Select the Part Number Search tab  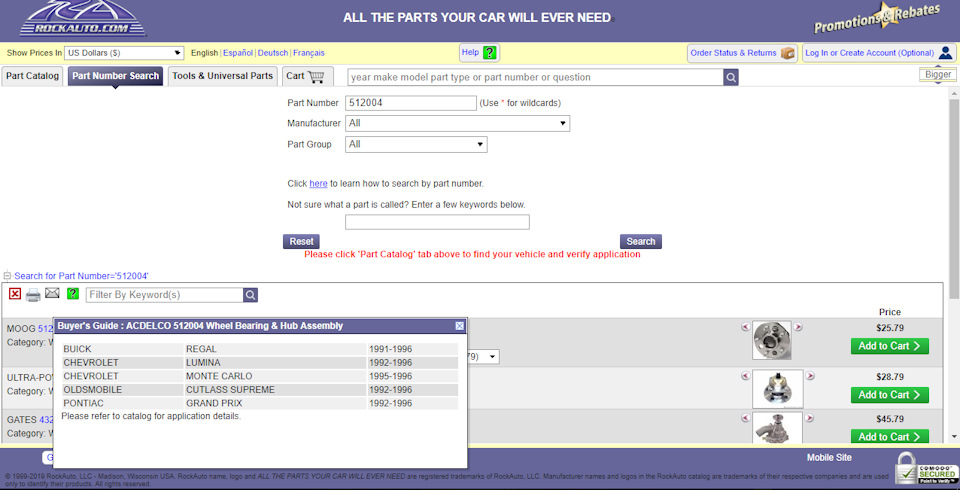coord(115,76)
